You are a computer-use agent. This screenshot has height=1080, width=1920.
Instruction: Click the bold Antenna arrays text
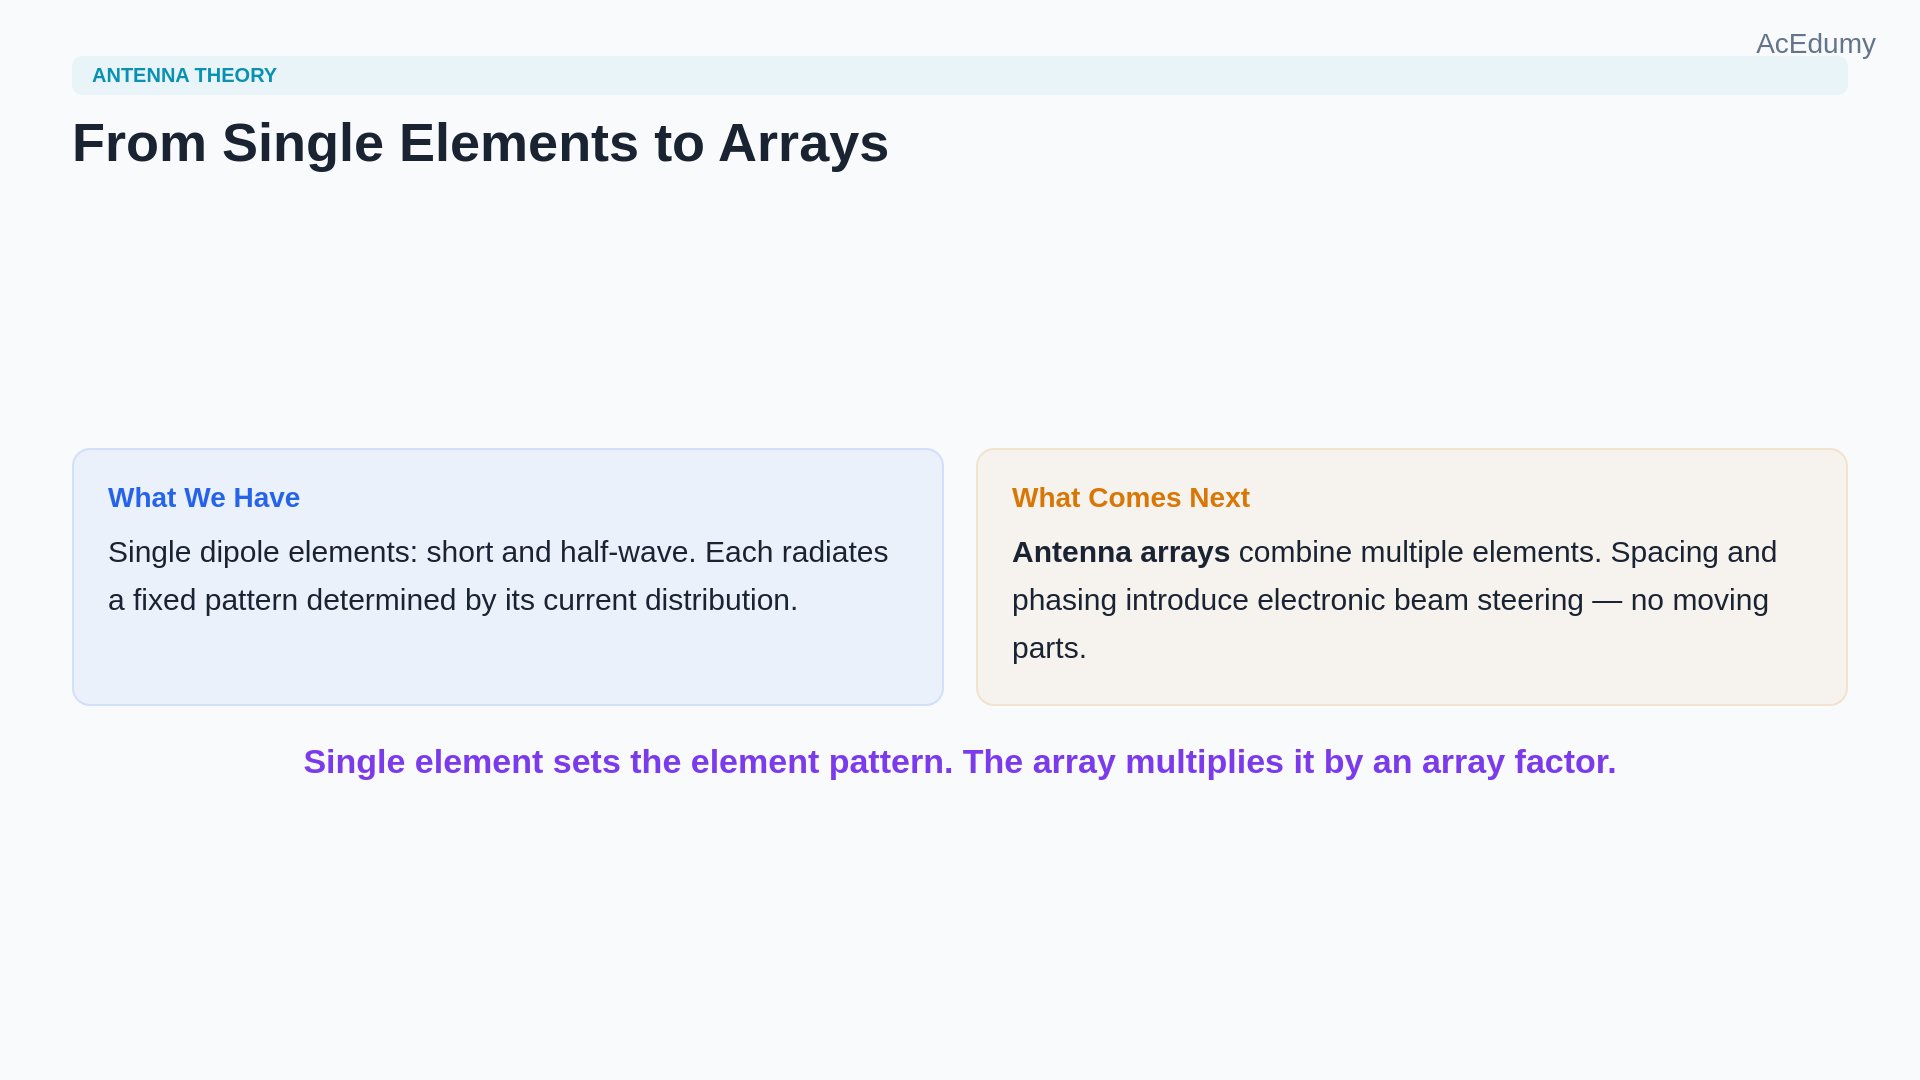1121,552
